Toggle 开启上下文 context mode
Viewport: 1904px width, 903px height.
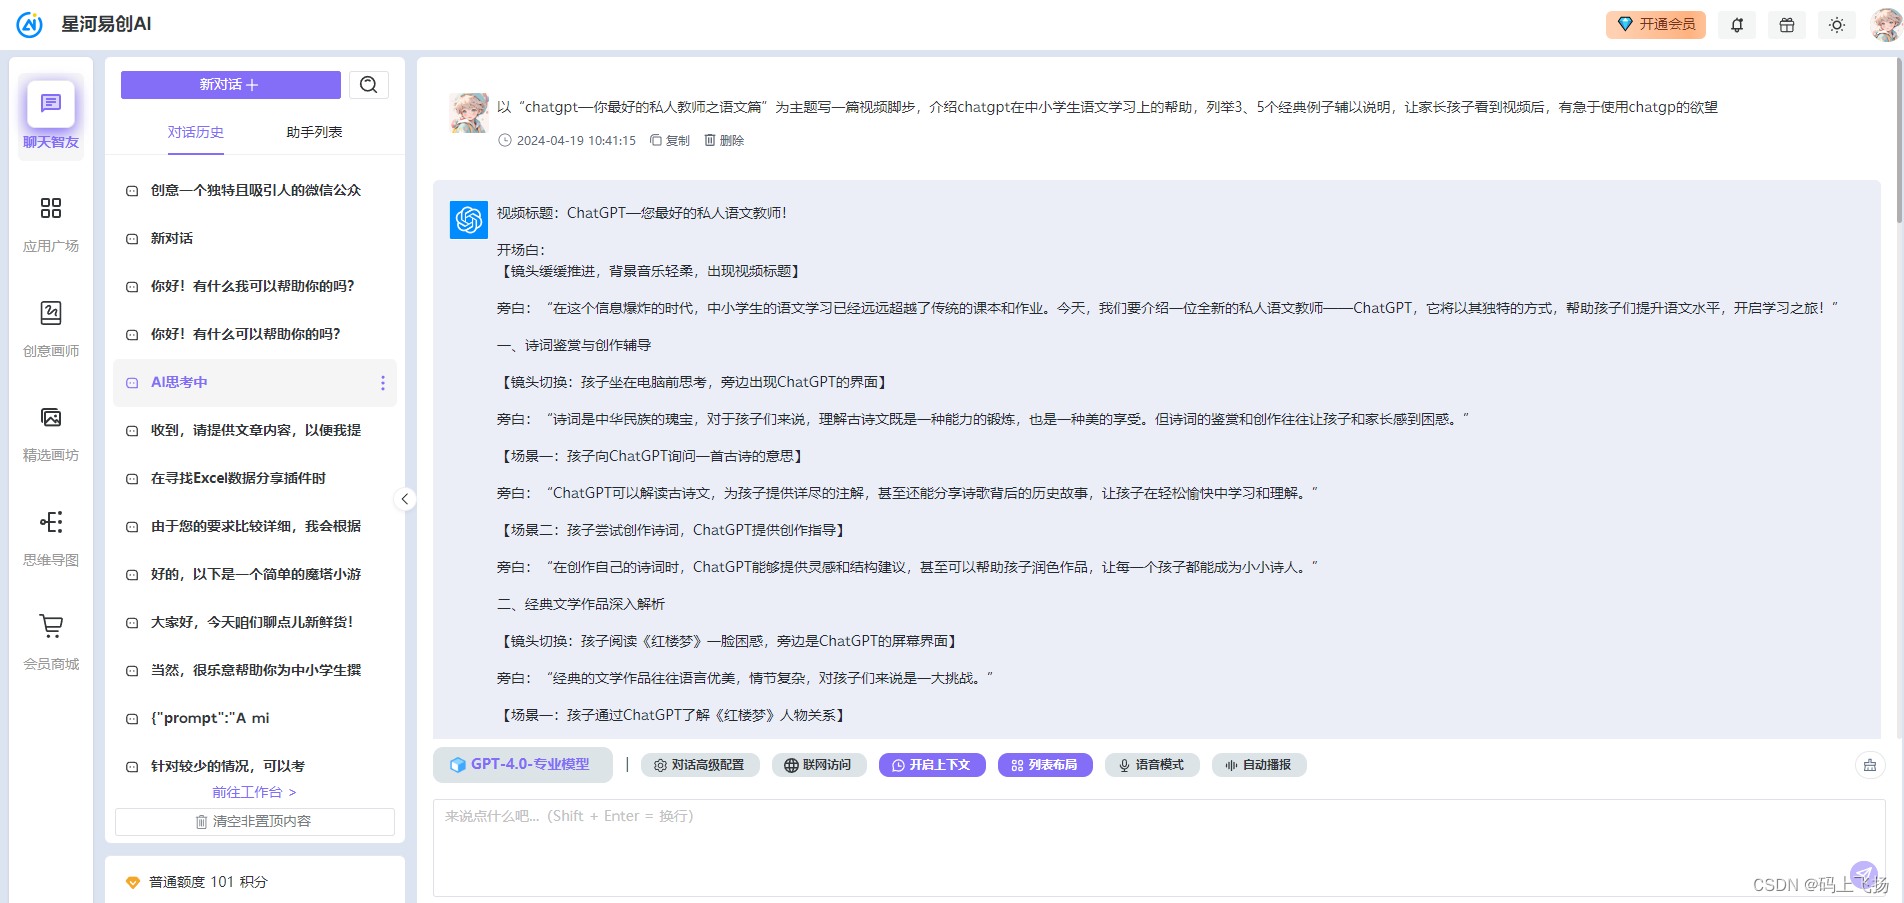[932, 765]
